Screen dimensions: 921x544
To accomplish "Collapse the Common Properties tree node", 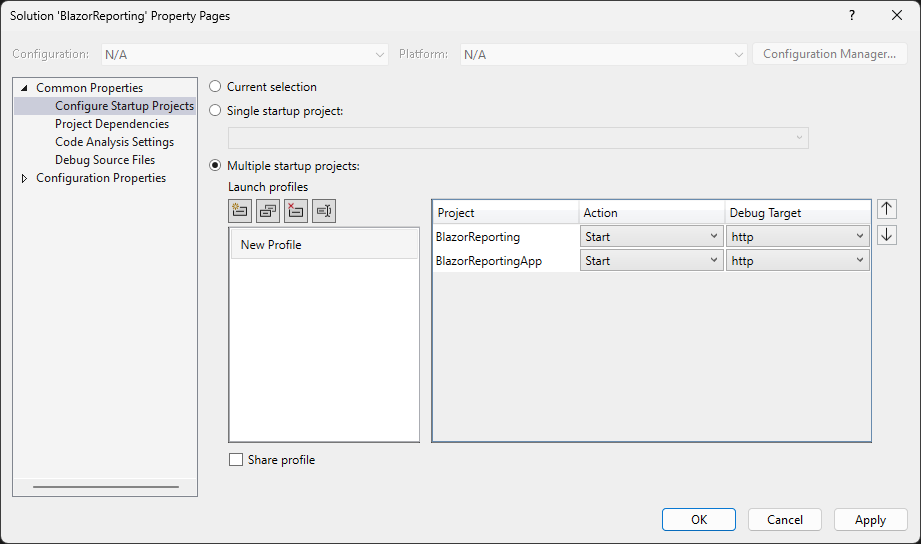I will 25,88.
